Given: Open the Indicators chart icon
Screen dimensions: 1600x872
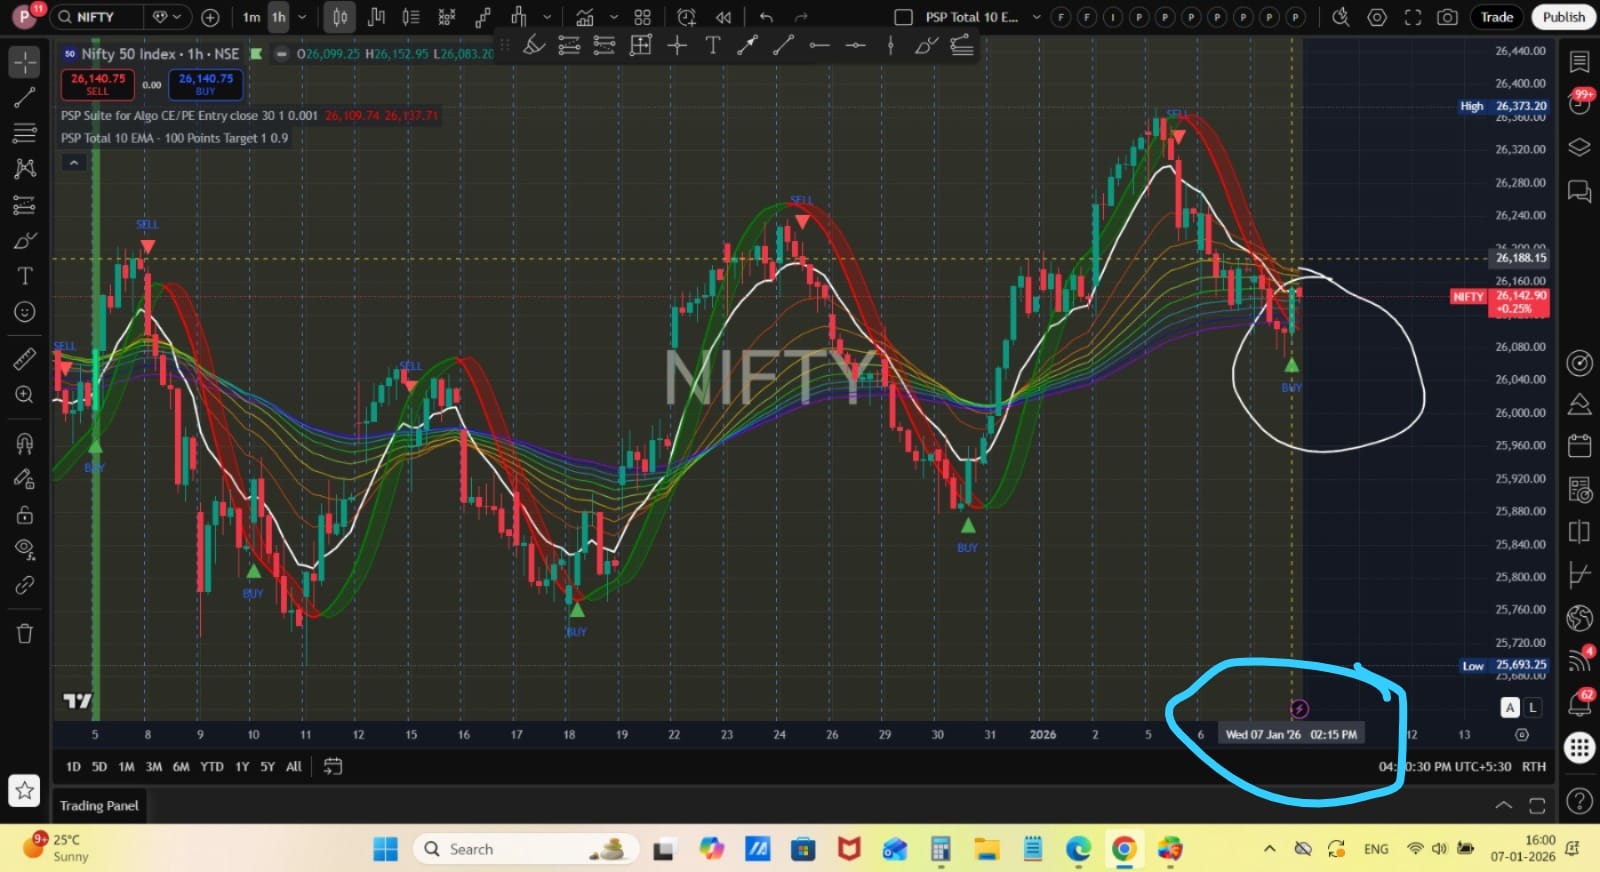Looking at the screenshot, I should pyautogui.click(x=584, y=17).
